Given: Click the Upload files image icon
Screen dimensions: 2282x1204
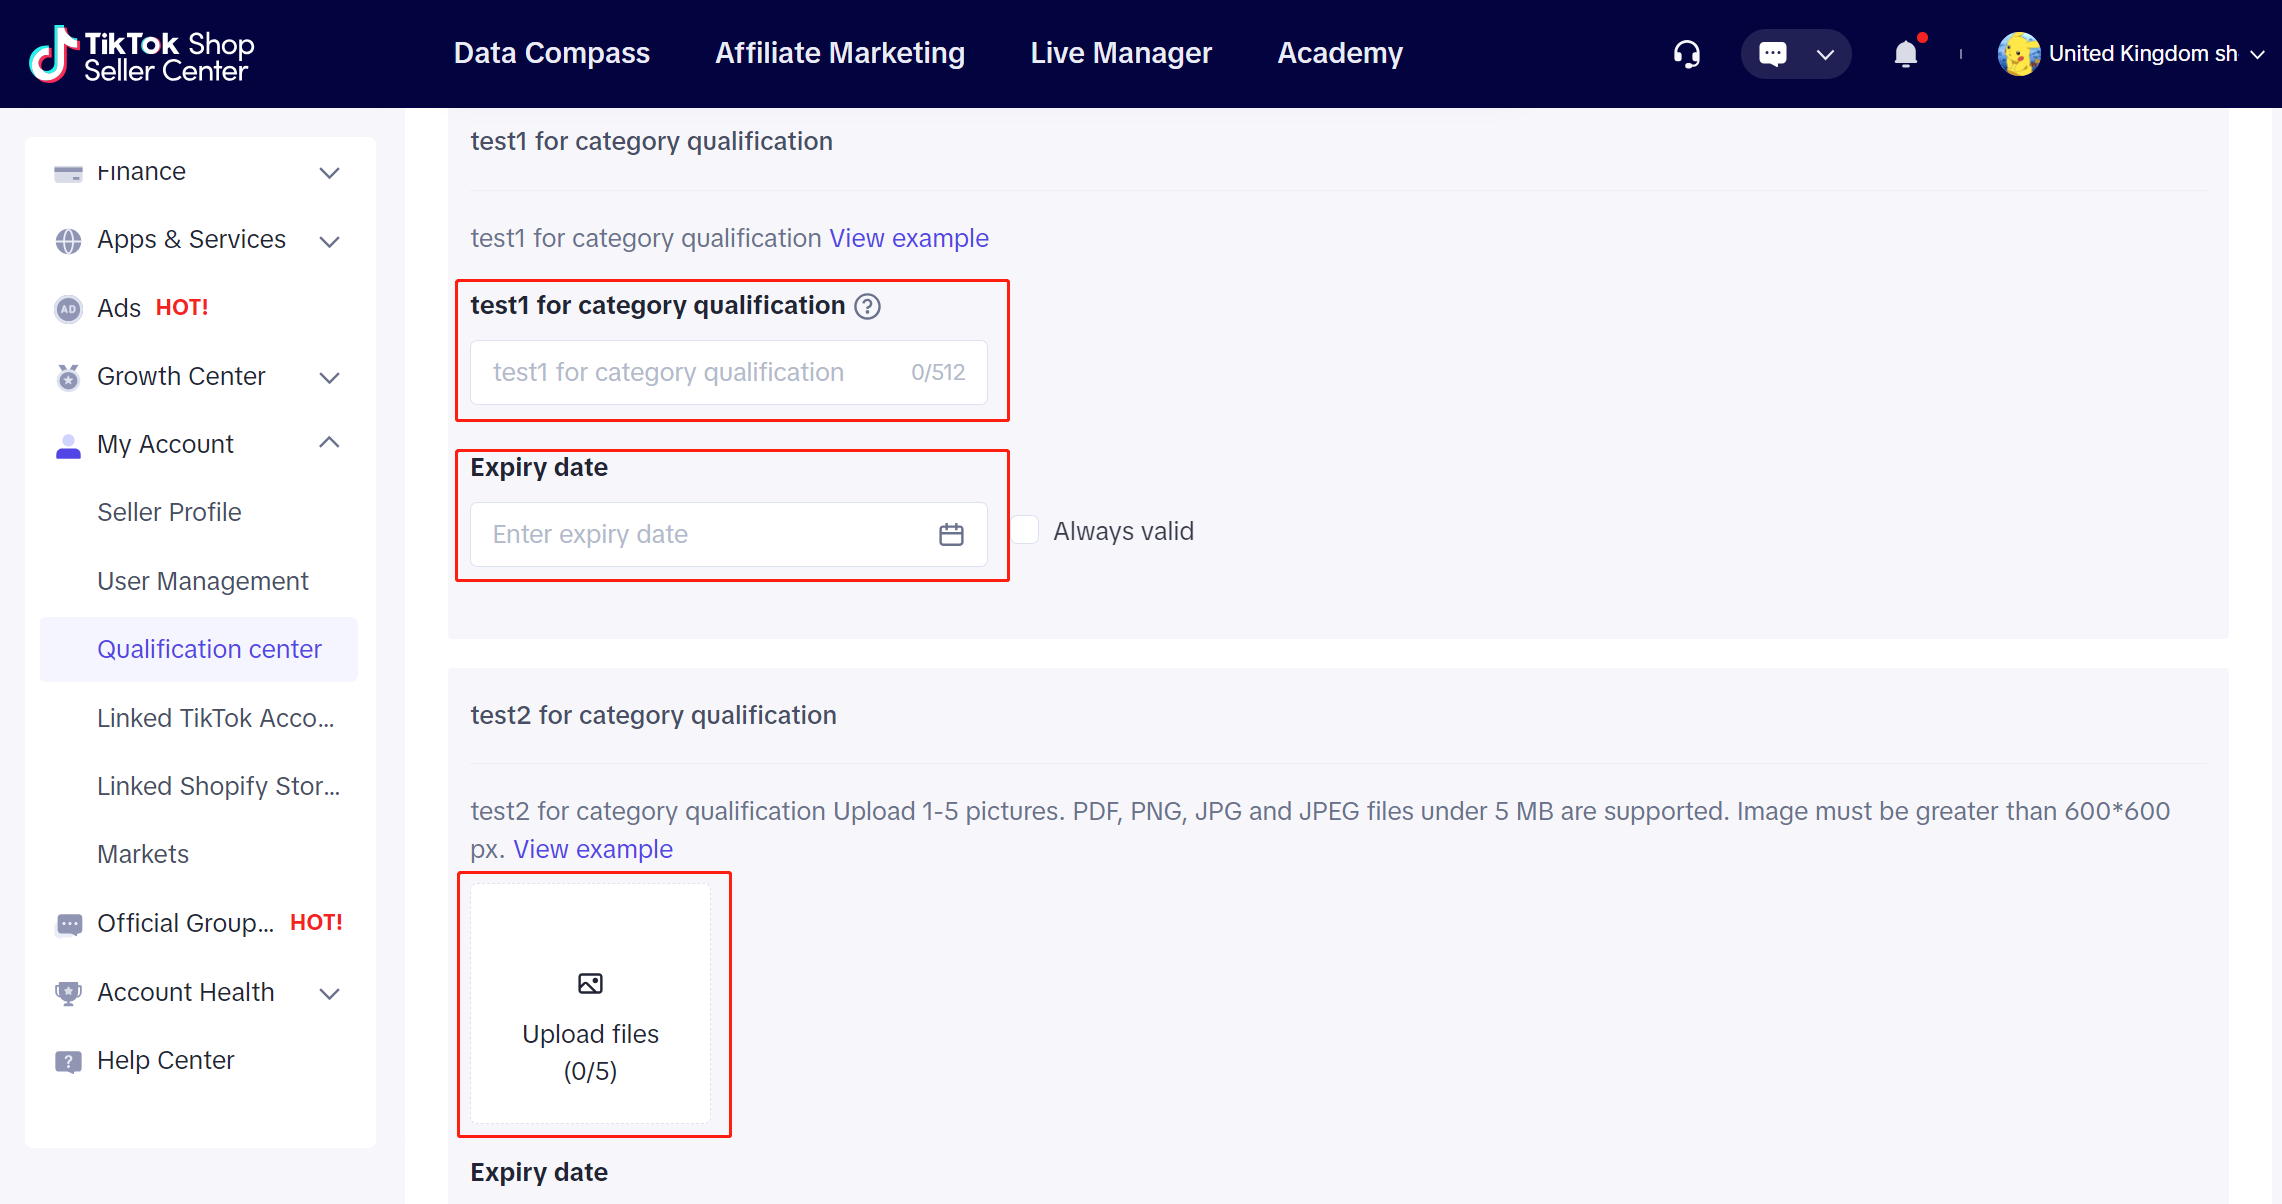Looking at the screenshot, I should click(590, 984).
